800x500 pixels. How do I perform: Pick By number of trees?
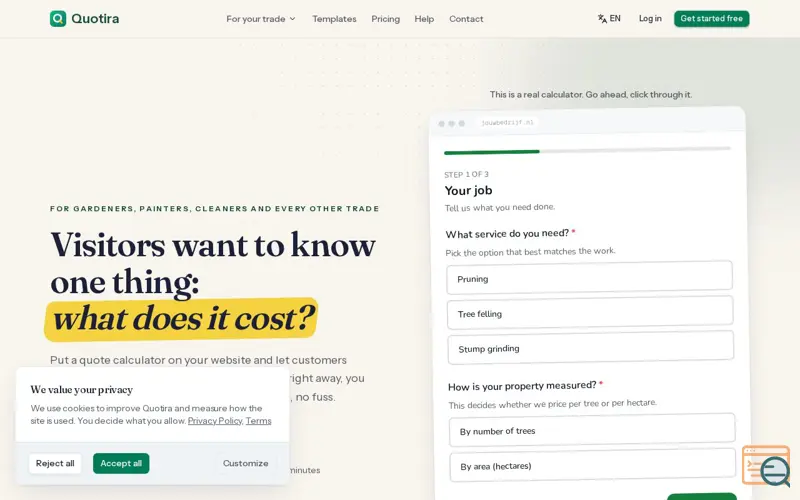click(592, 430)
